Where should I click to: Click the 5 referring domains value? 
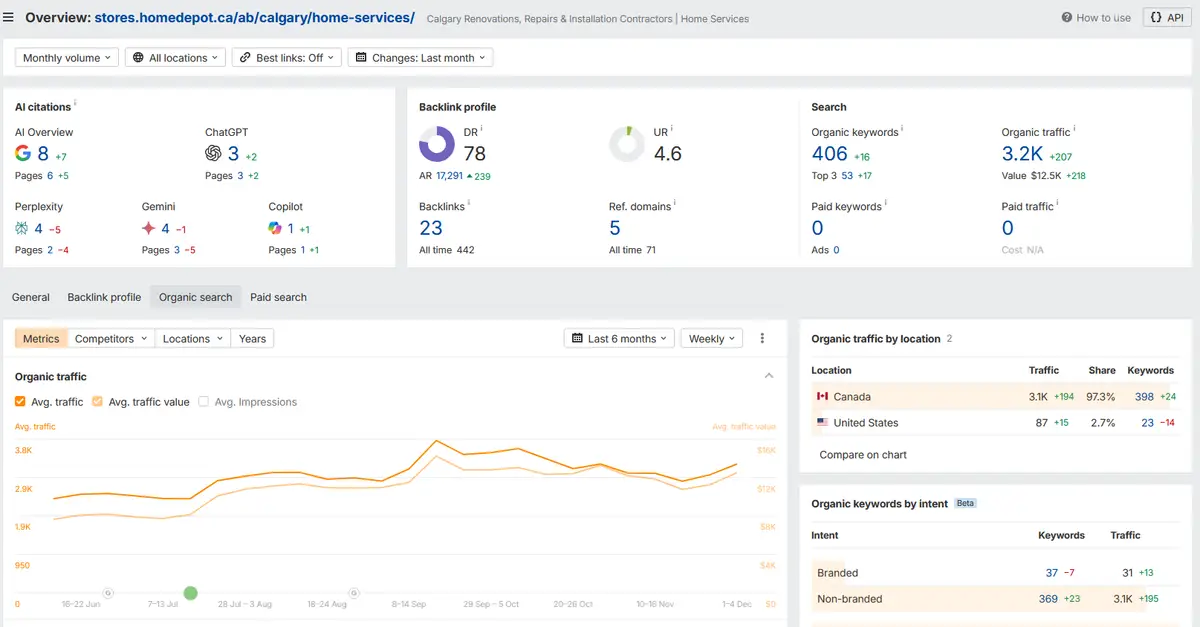coord(615,228)
